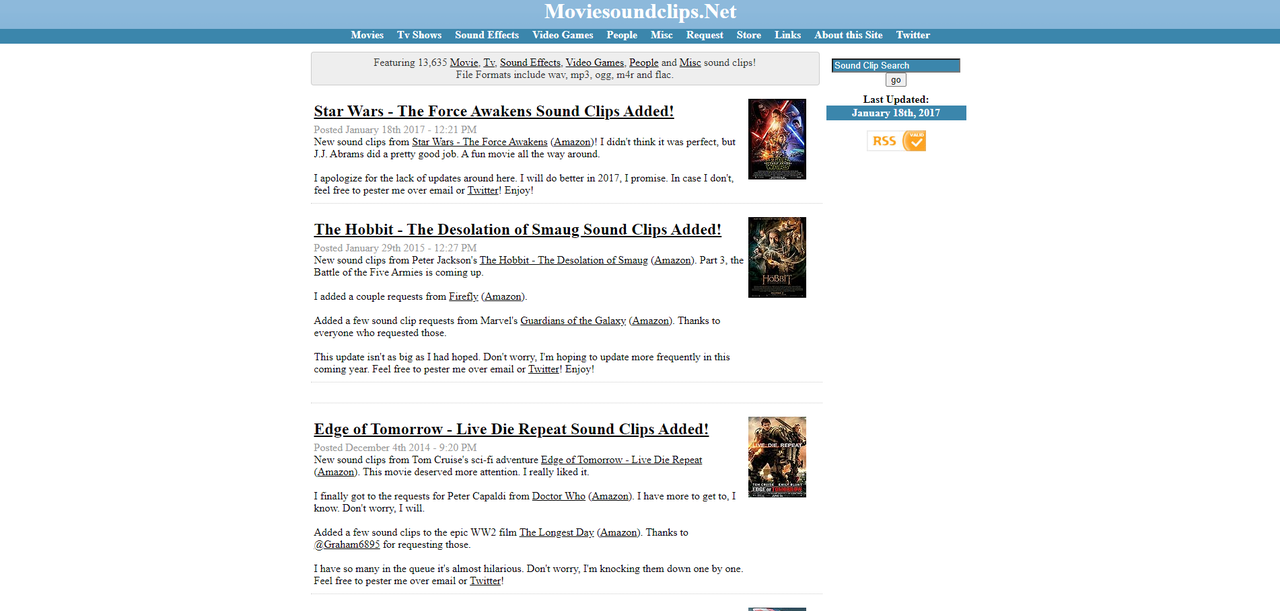This screenshot has height=611, width=1280.
Task: Open the Movies menu in navigation bar
Action: [367, 35]
